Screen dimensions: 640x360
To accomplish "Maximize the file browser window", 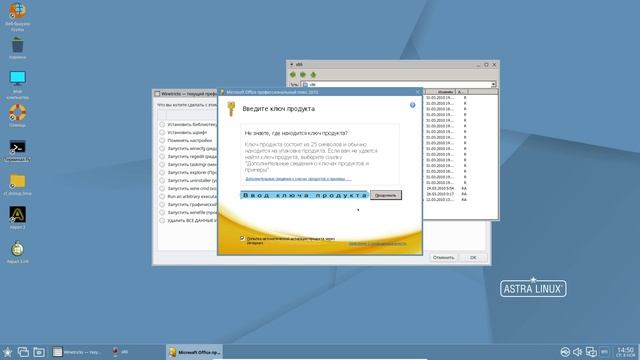I will coord(486,64).
